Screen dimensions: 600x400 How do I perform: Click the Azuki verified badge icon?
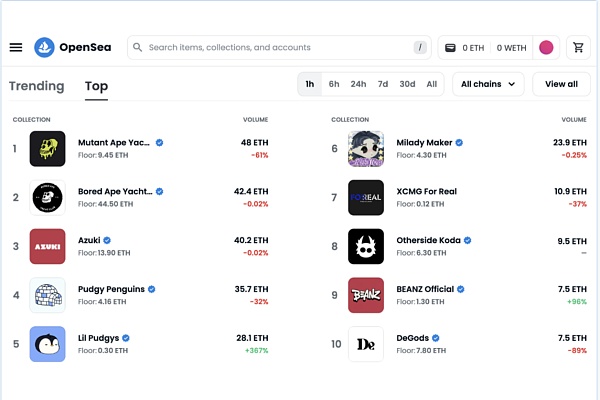(107, 240)
